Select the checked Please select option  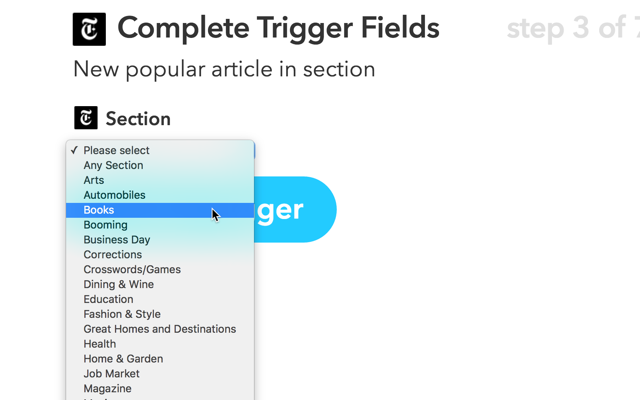(116, 150)
